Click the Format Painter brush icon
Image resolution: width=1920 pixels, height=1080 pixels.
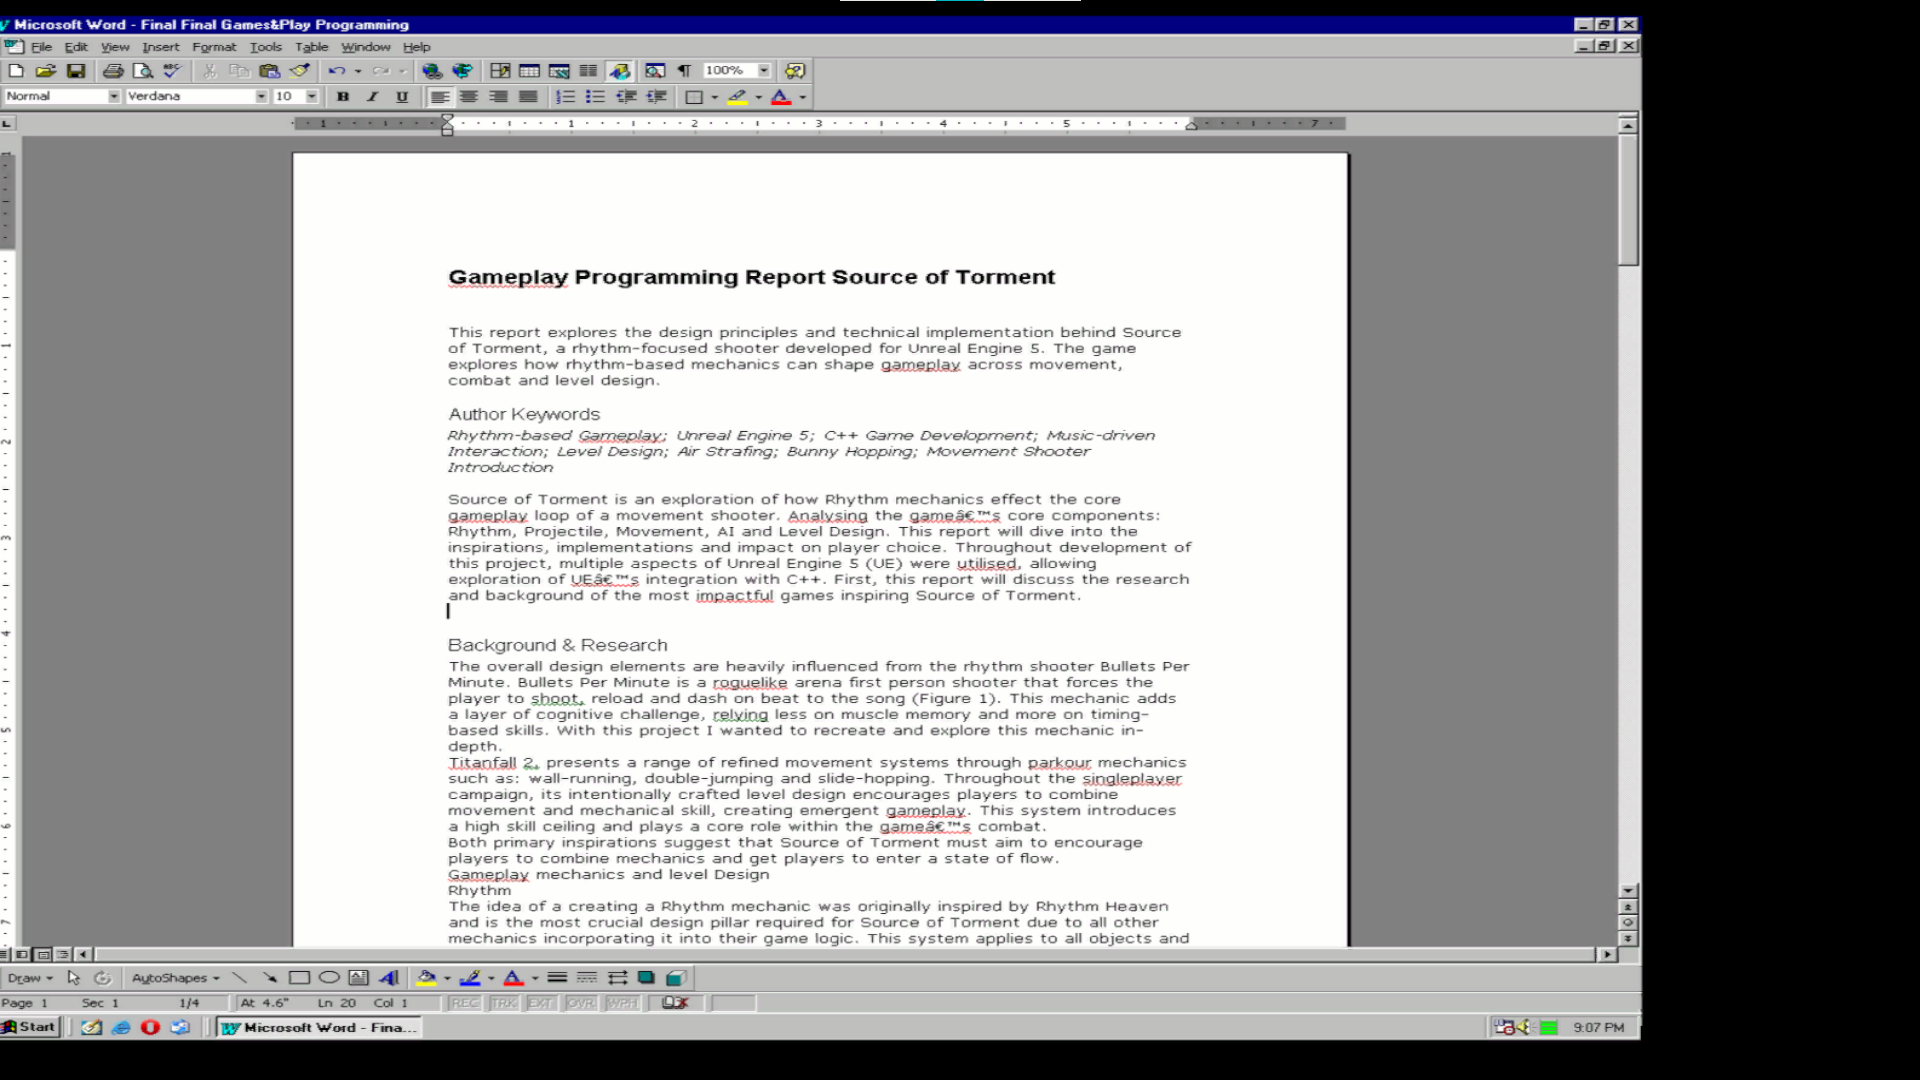point(300,71)
